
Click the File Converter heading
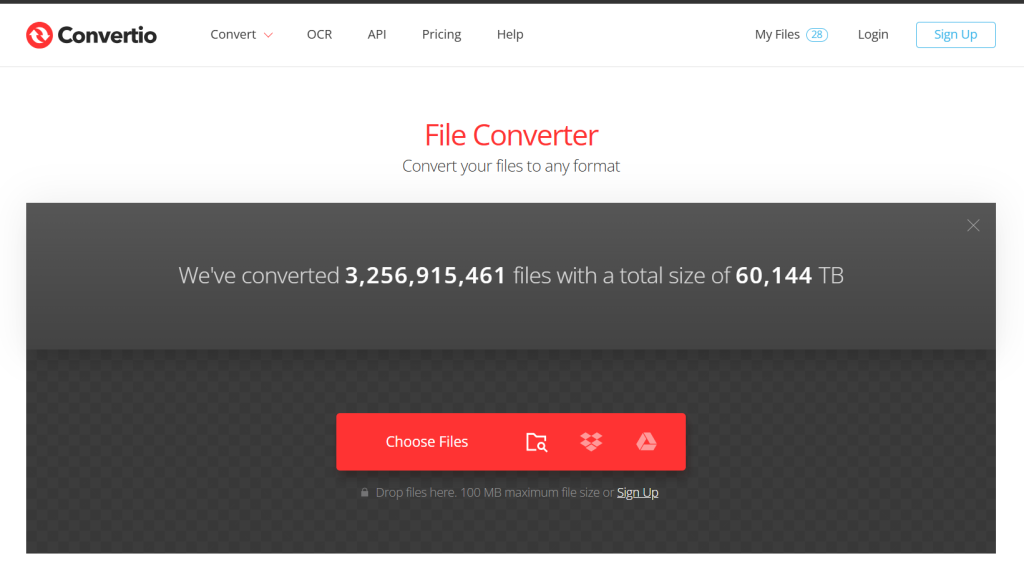(x=511, y=135)
